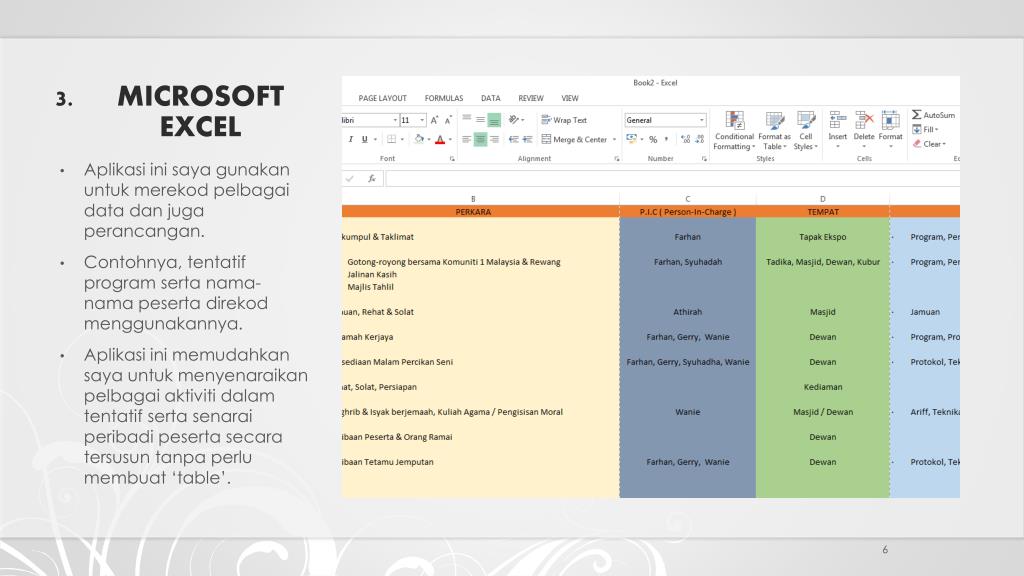The height and width of the screenshot is (576, 1024).
Task: Select cell containing Kediaman
Action: [823, 387]
